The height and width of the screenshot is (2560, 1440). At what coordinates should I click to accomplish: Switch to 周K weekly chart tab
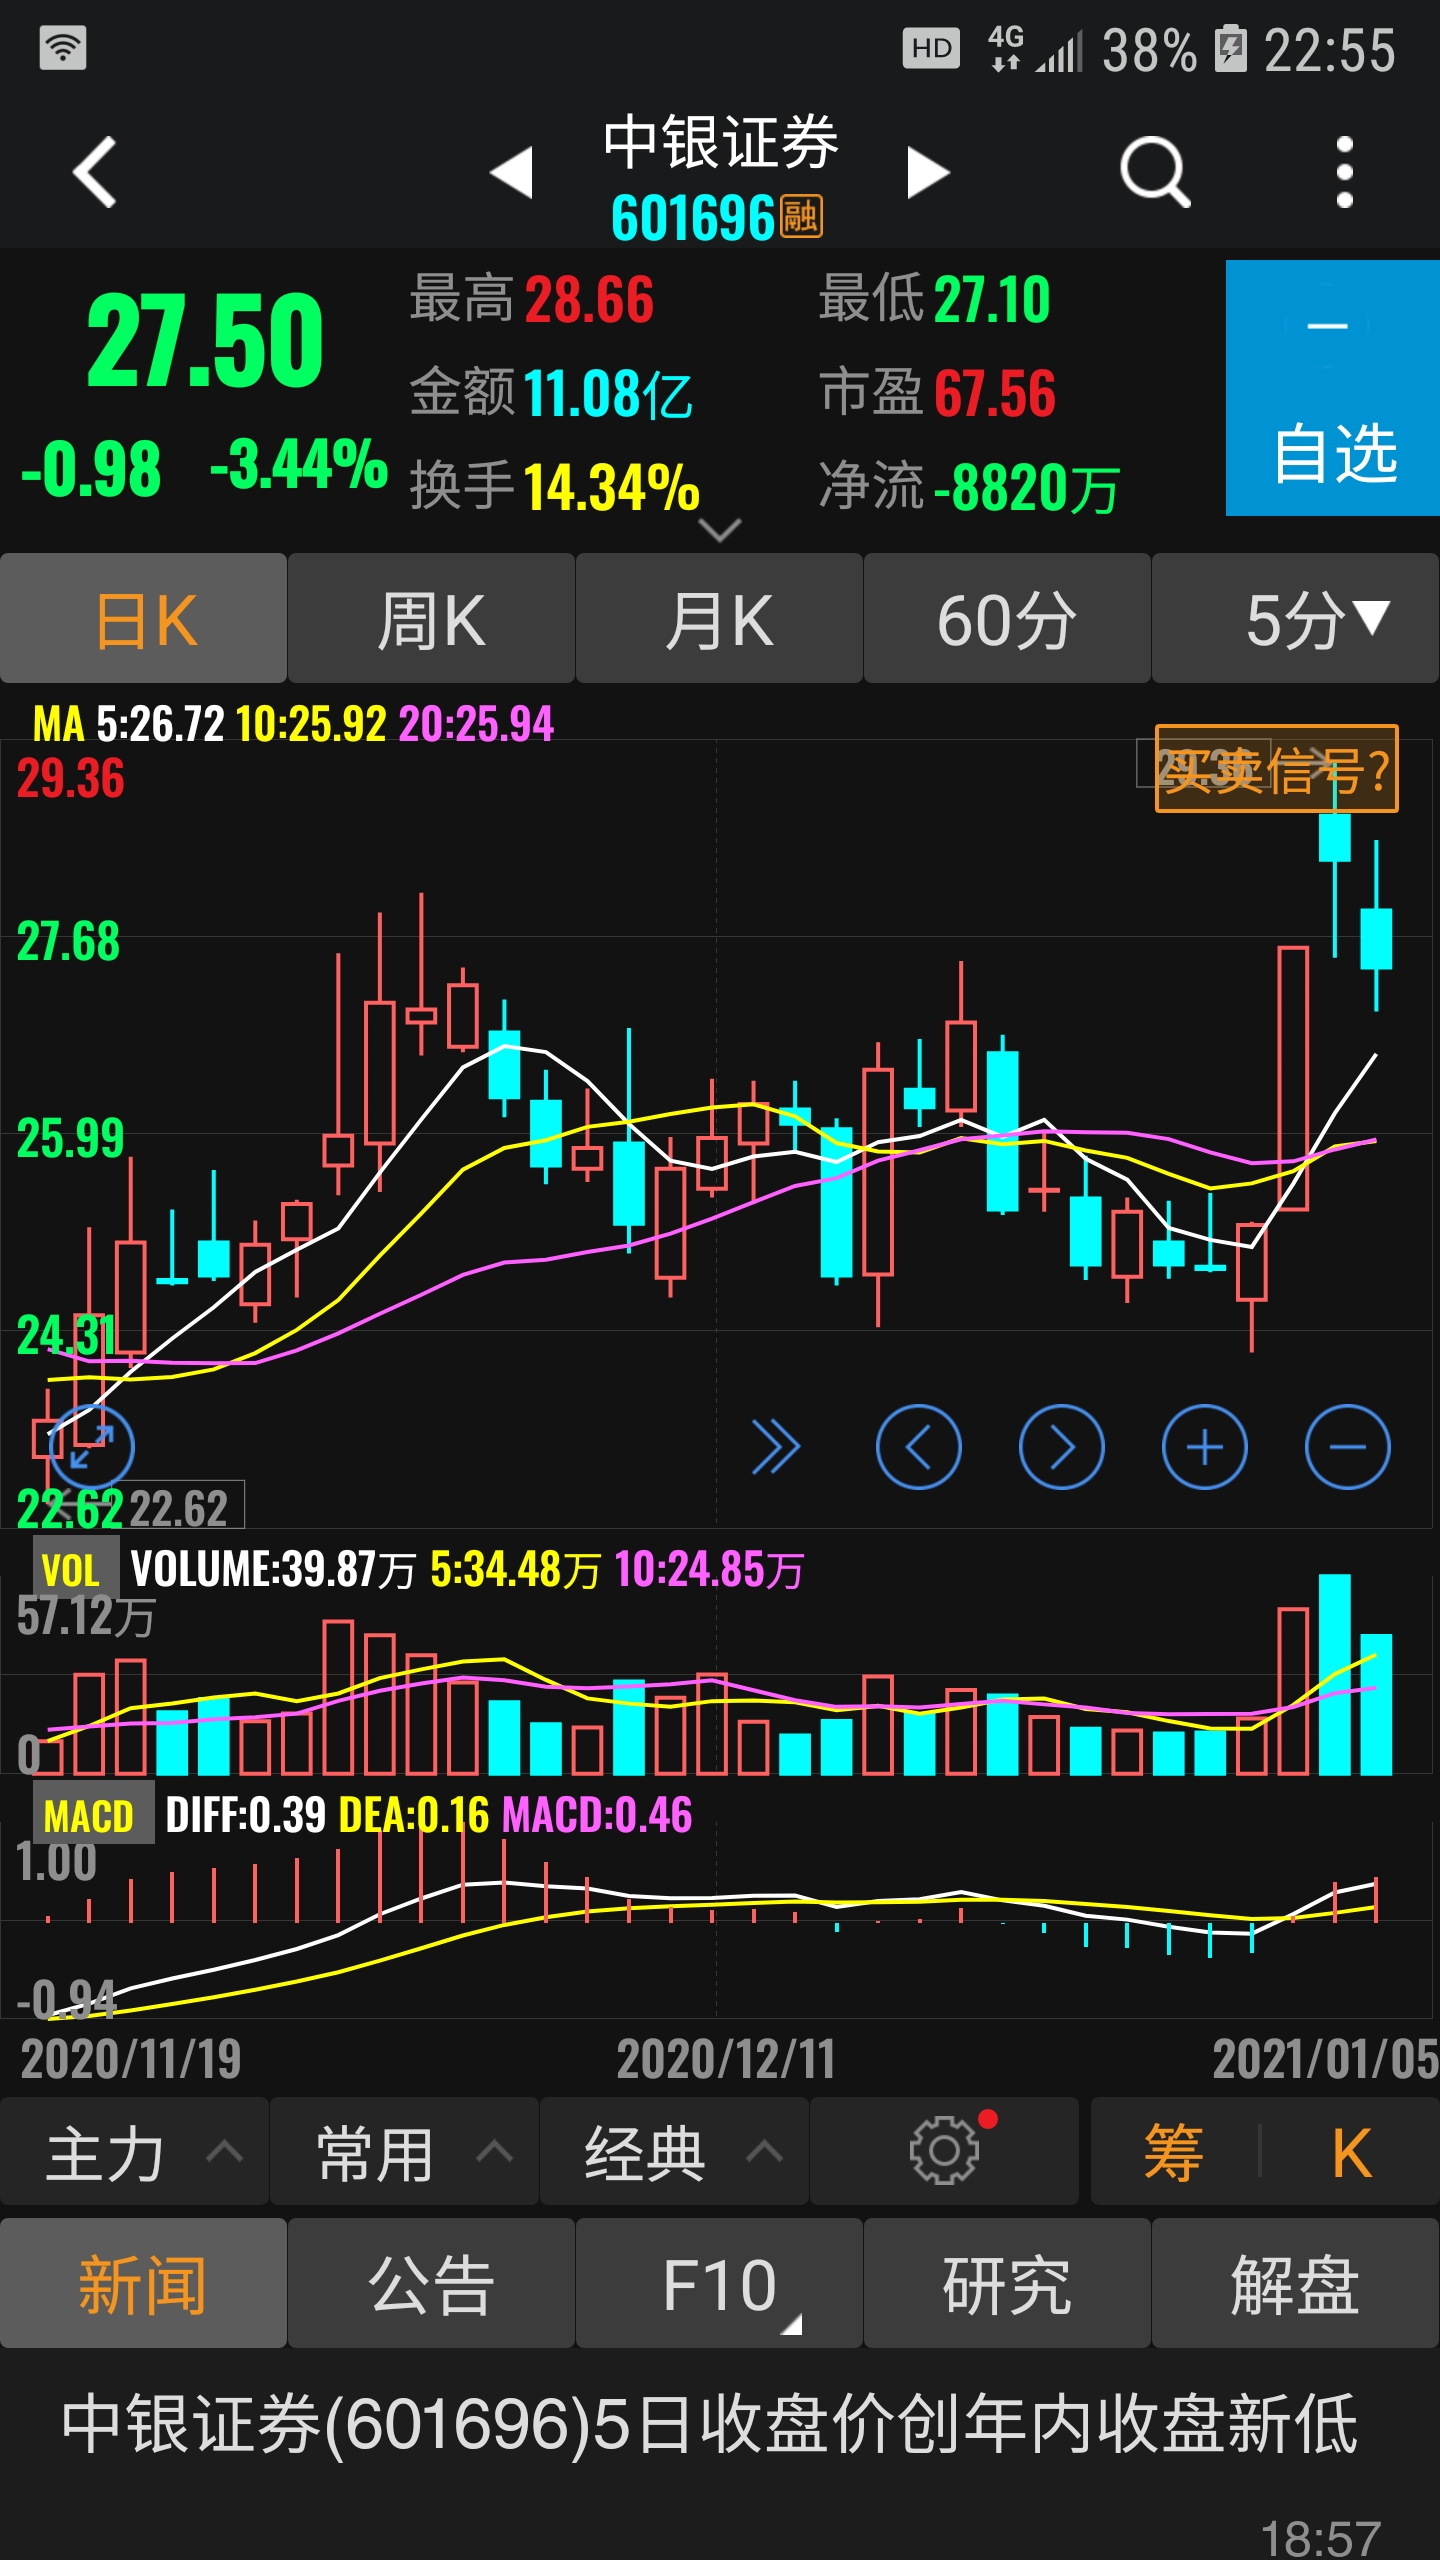point(432,618)
